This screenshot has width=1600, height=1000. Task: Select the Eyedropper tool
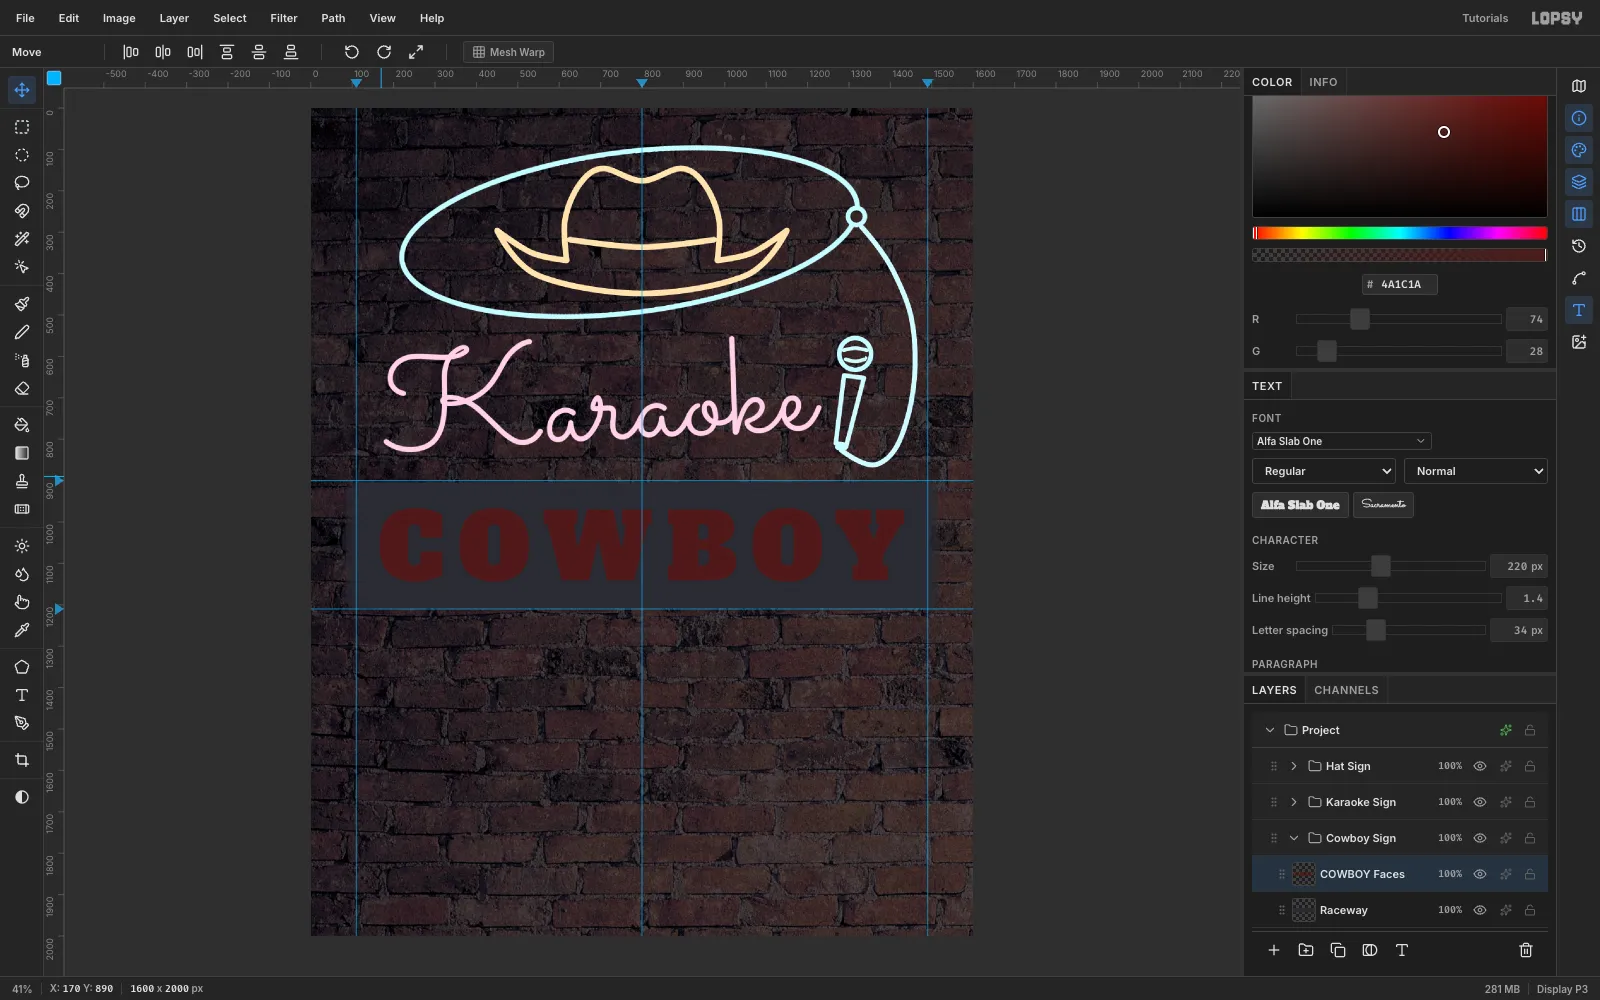click(x=22, y=630)
